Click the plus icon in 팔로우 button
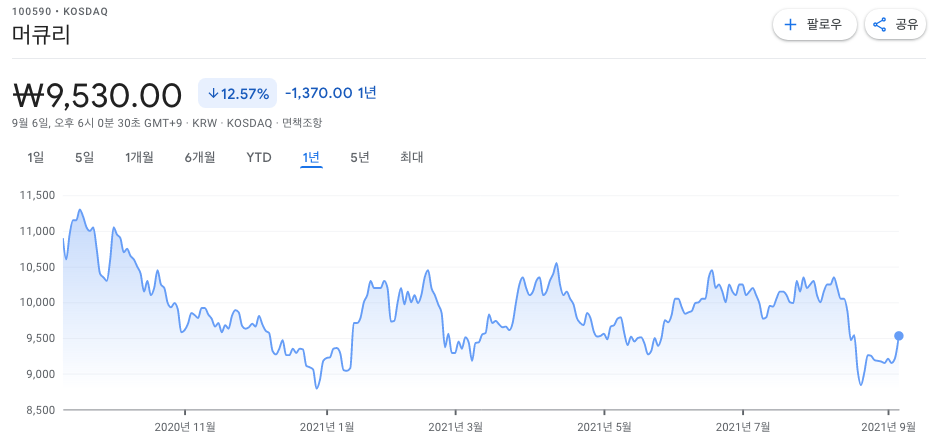The width and height of the screenshot is (929, 443). pyautogui.click(x=790, y=25)
